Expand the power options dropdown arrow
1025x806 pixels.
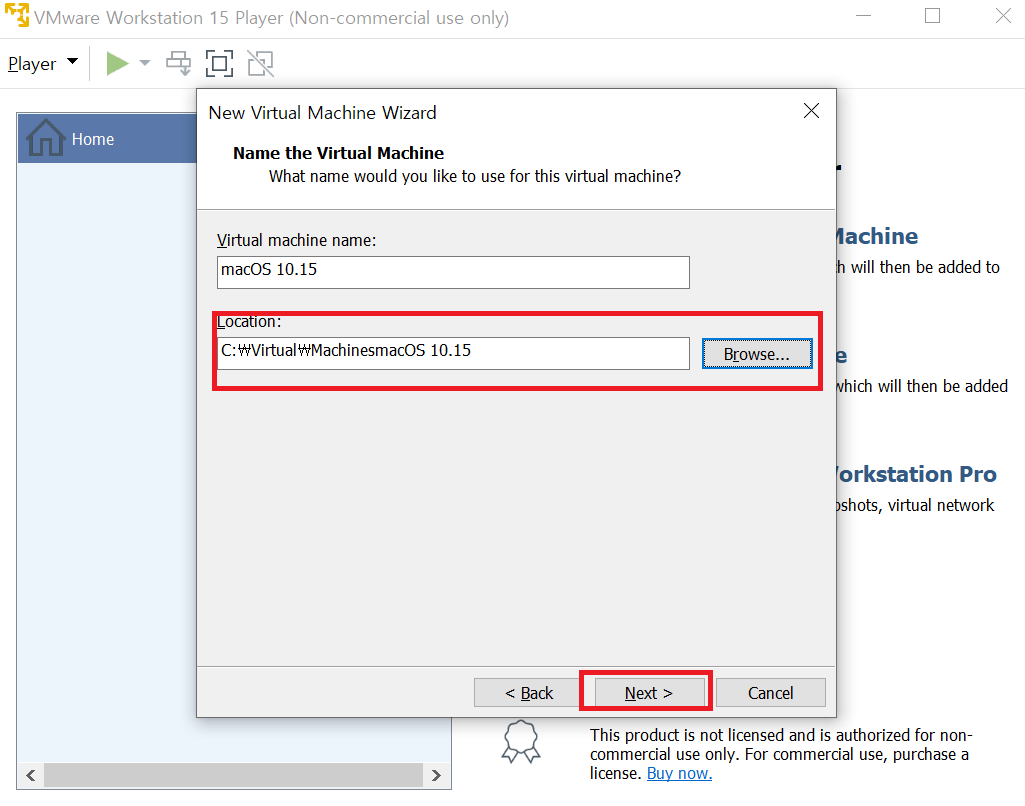[145, 64]
